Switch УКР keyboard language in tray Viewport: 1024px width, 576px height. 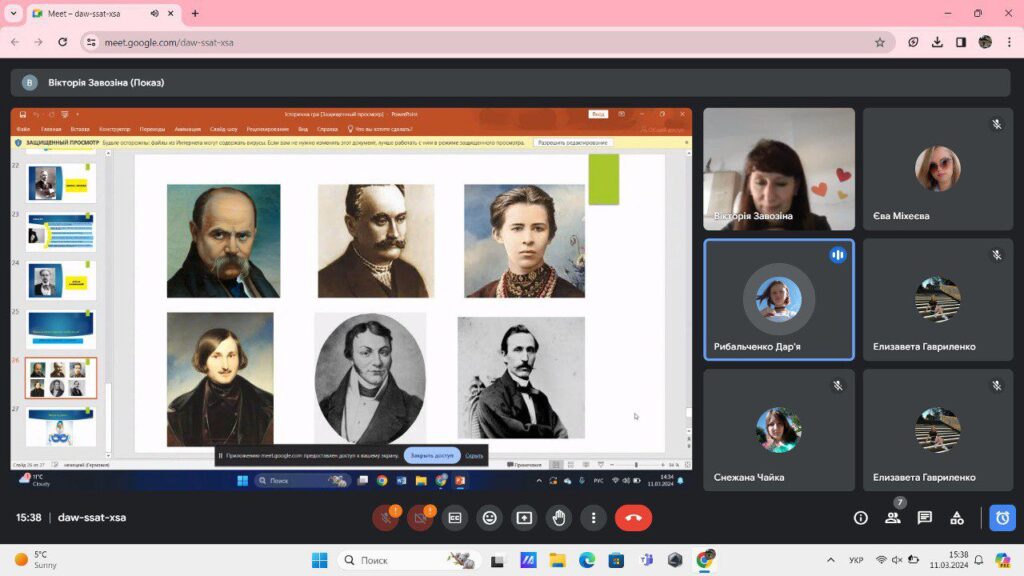click(x=856, y=560)
